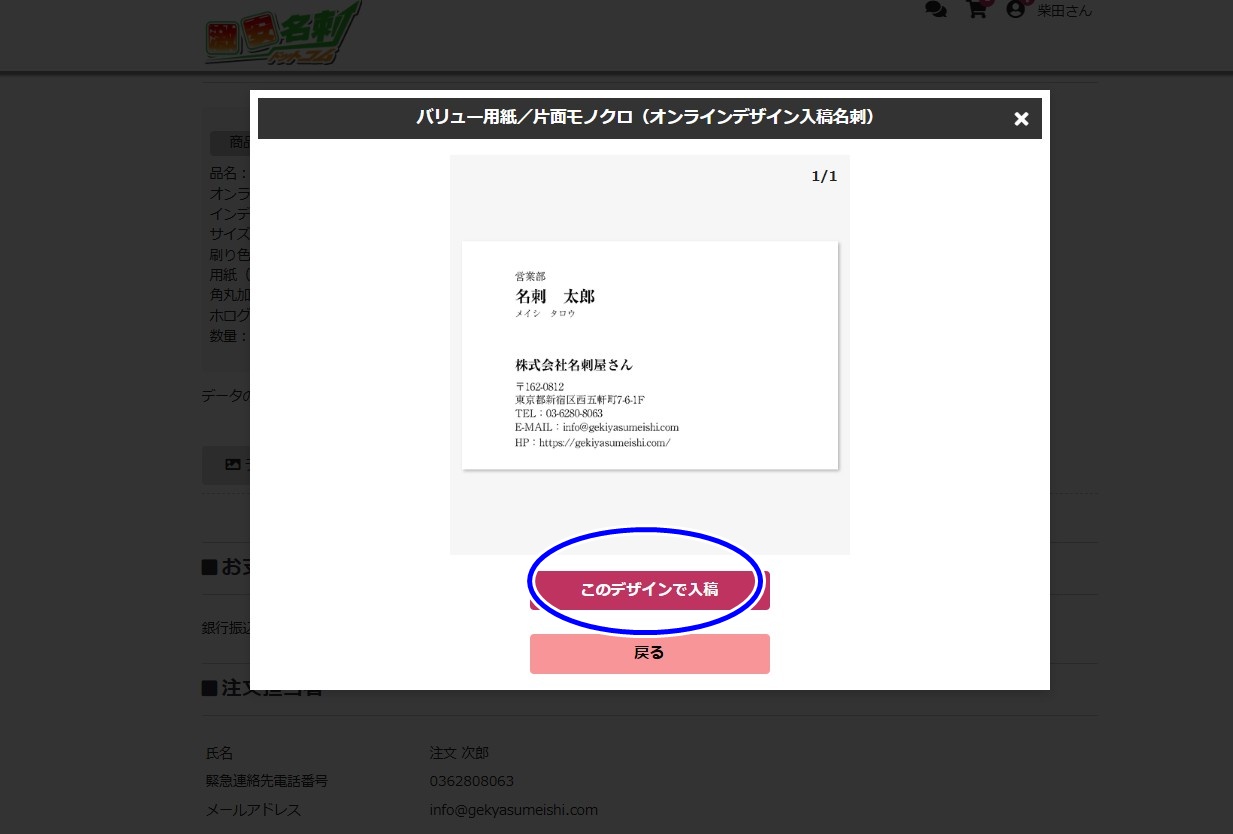Click the 注文担当者 section heading
The image size is (1233, 834).
(262, 688)
